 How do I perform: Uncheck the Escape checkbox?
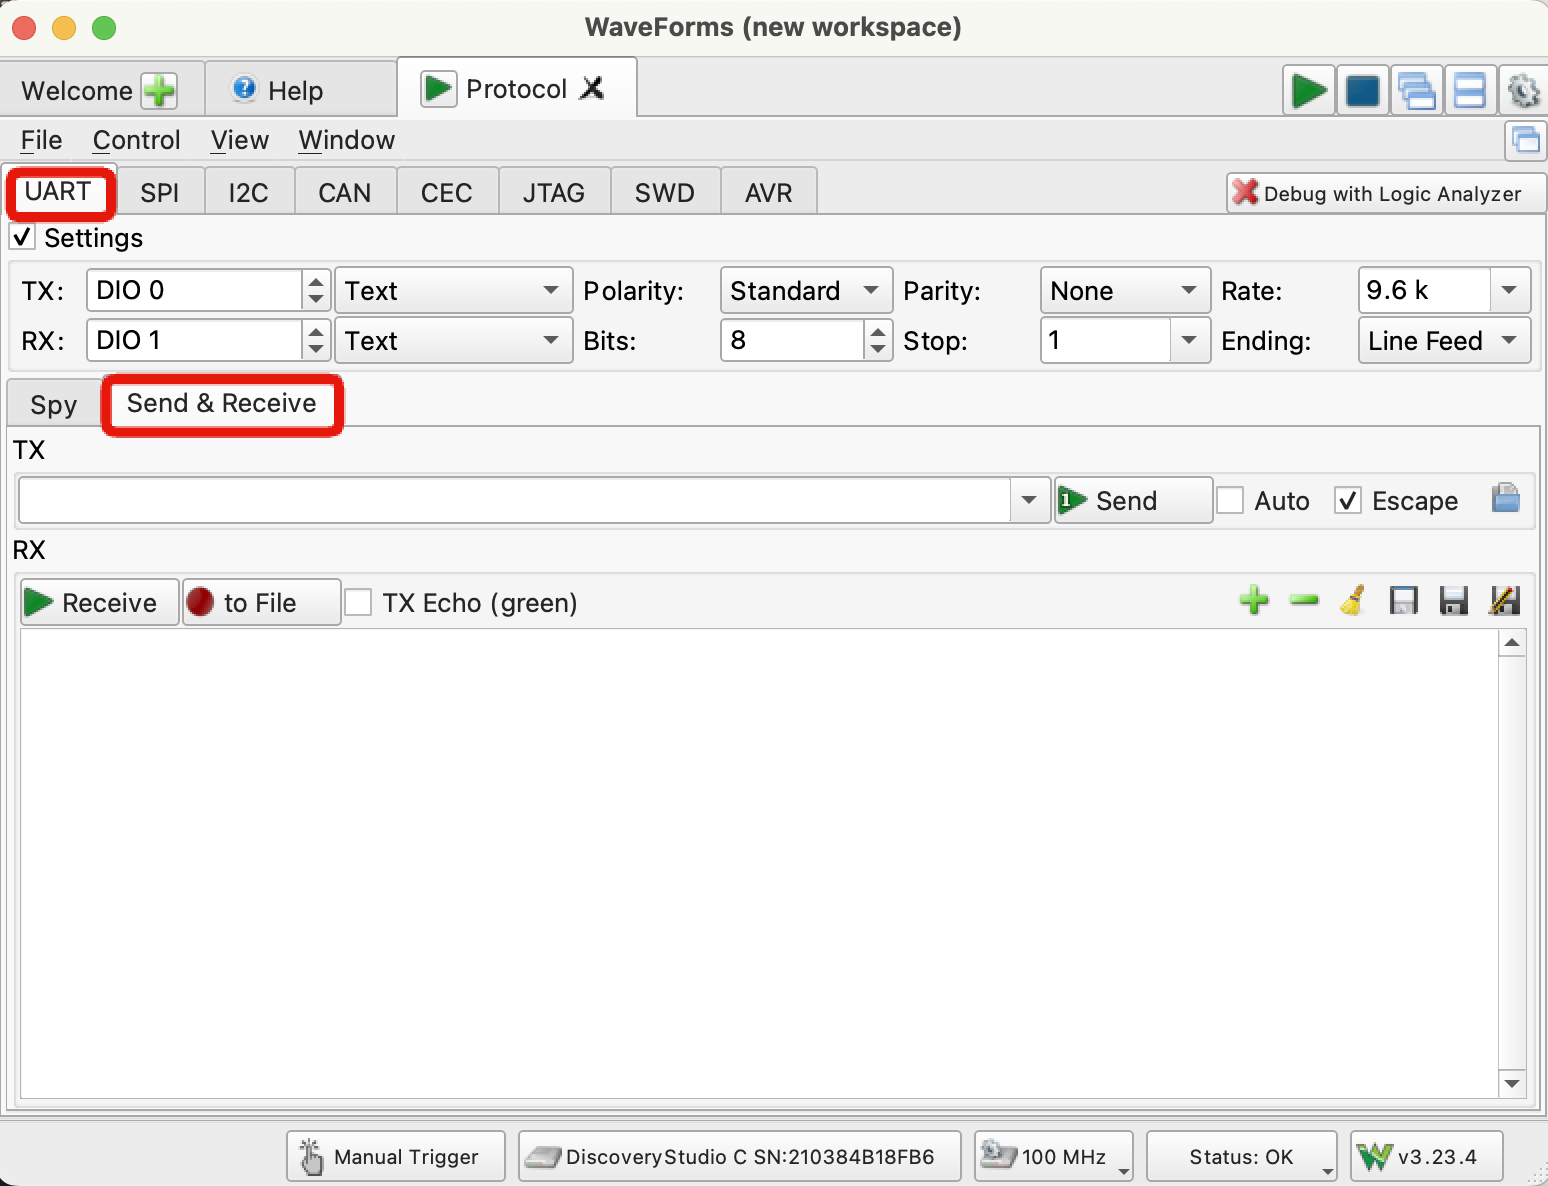click(1348, 500)
